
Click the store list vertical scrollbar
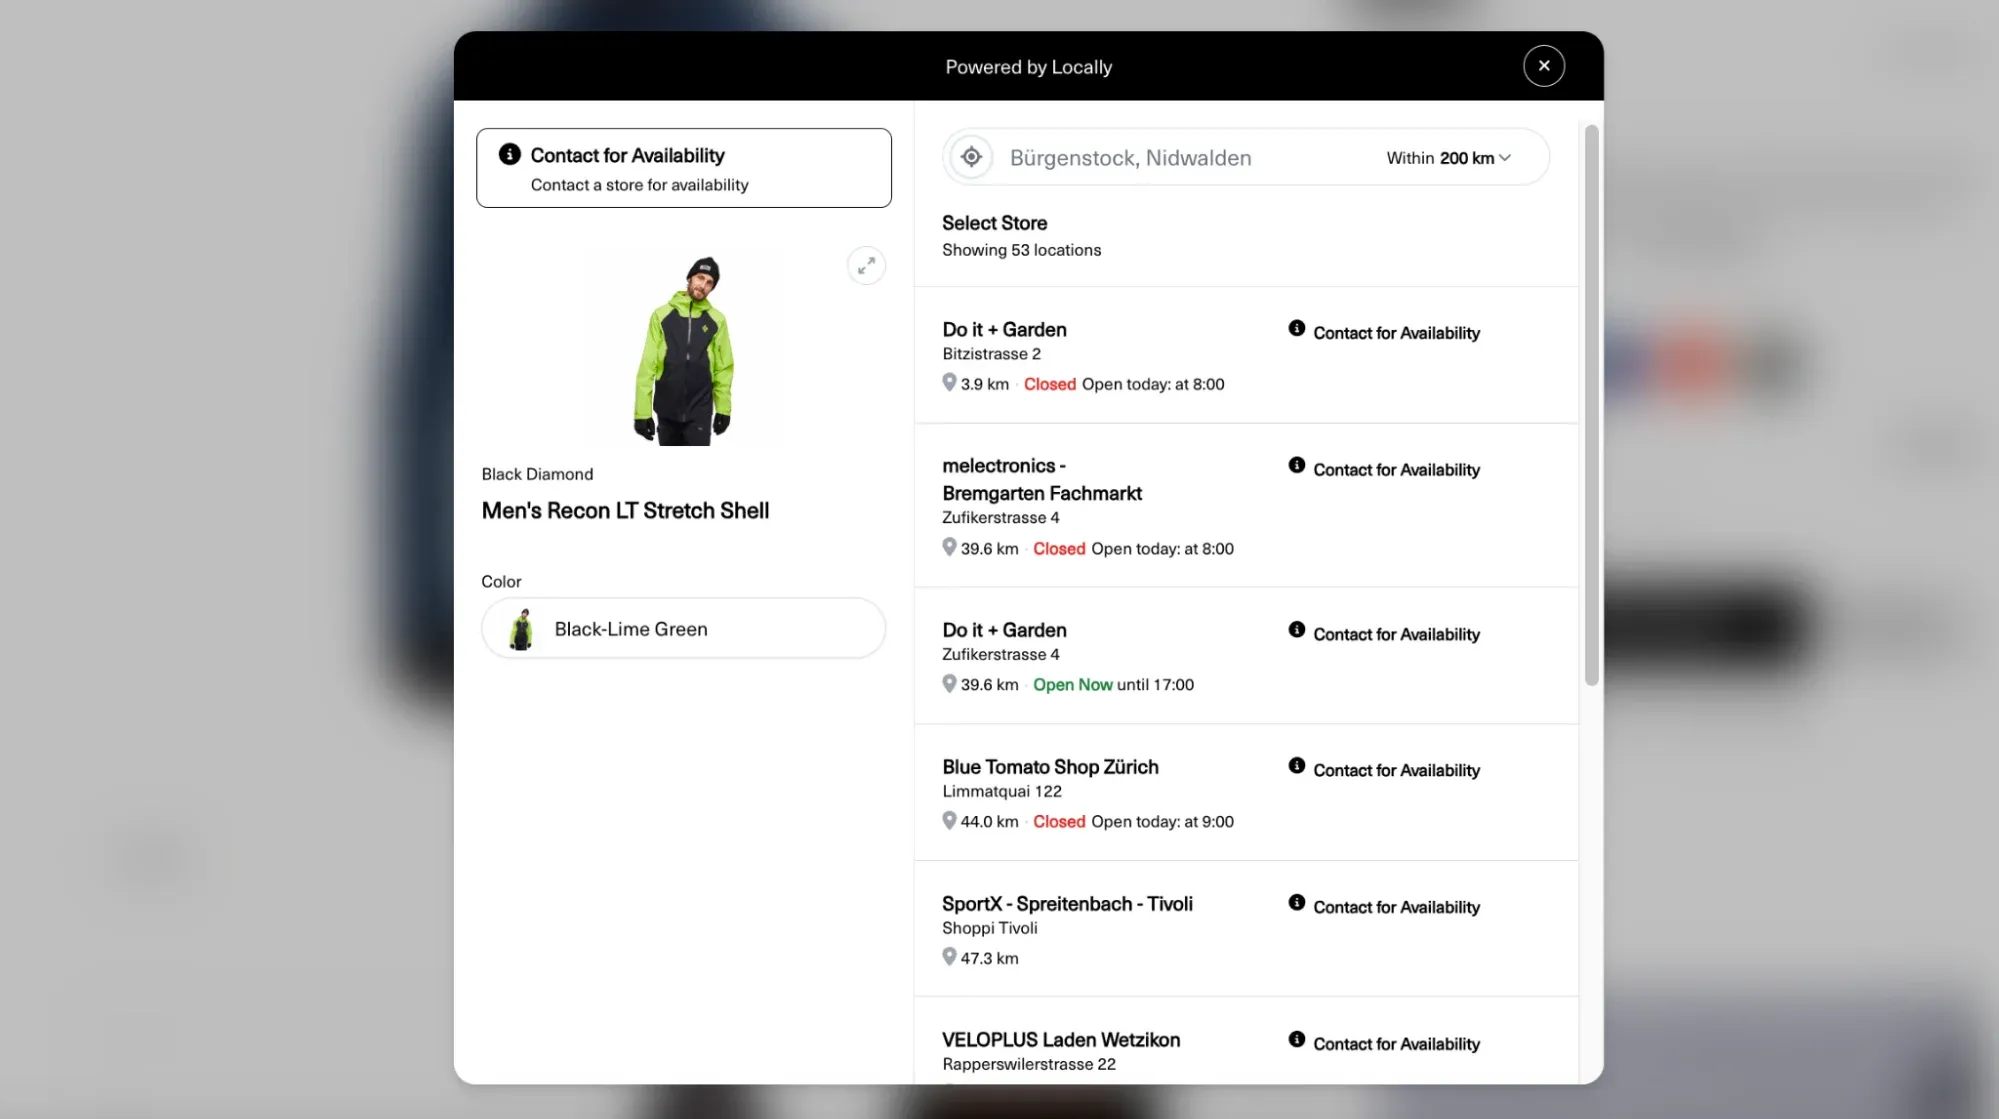tap(1591, 405)
